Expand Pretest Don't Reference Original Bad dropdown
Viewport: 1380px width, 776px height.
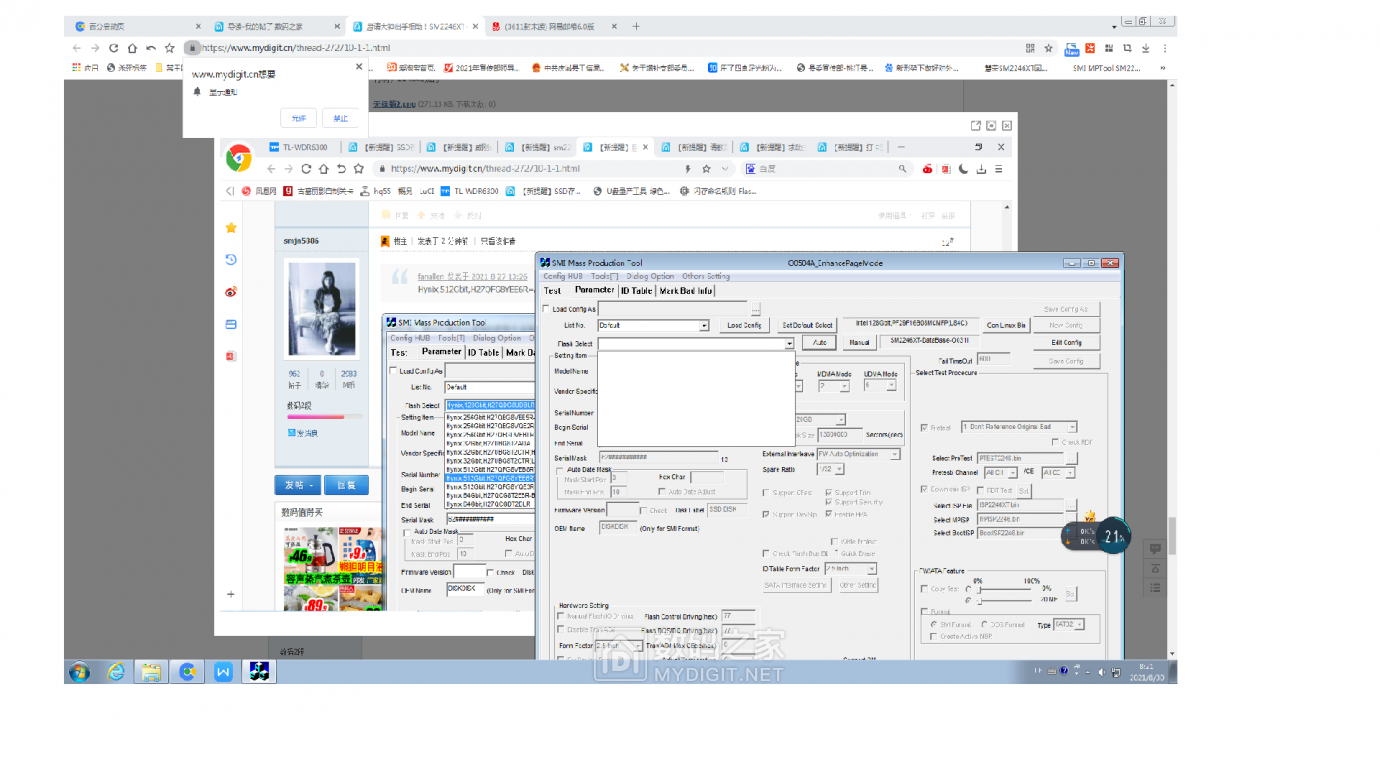[1072, 427]
